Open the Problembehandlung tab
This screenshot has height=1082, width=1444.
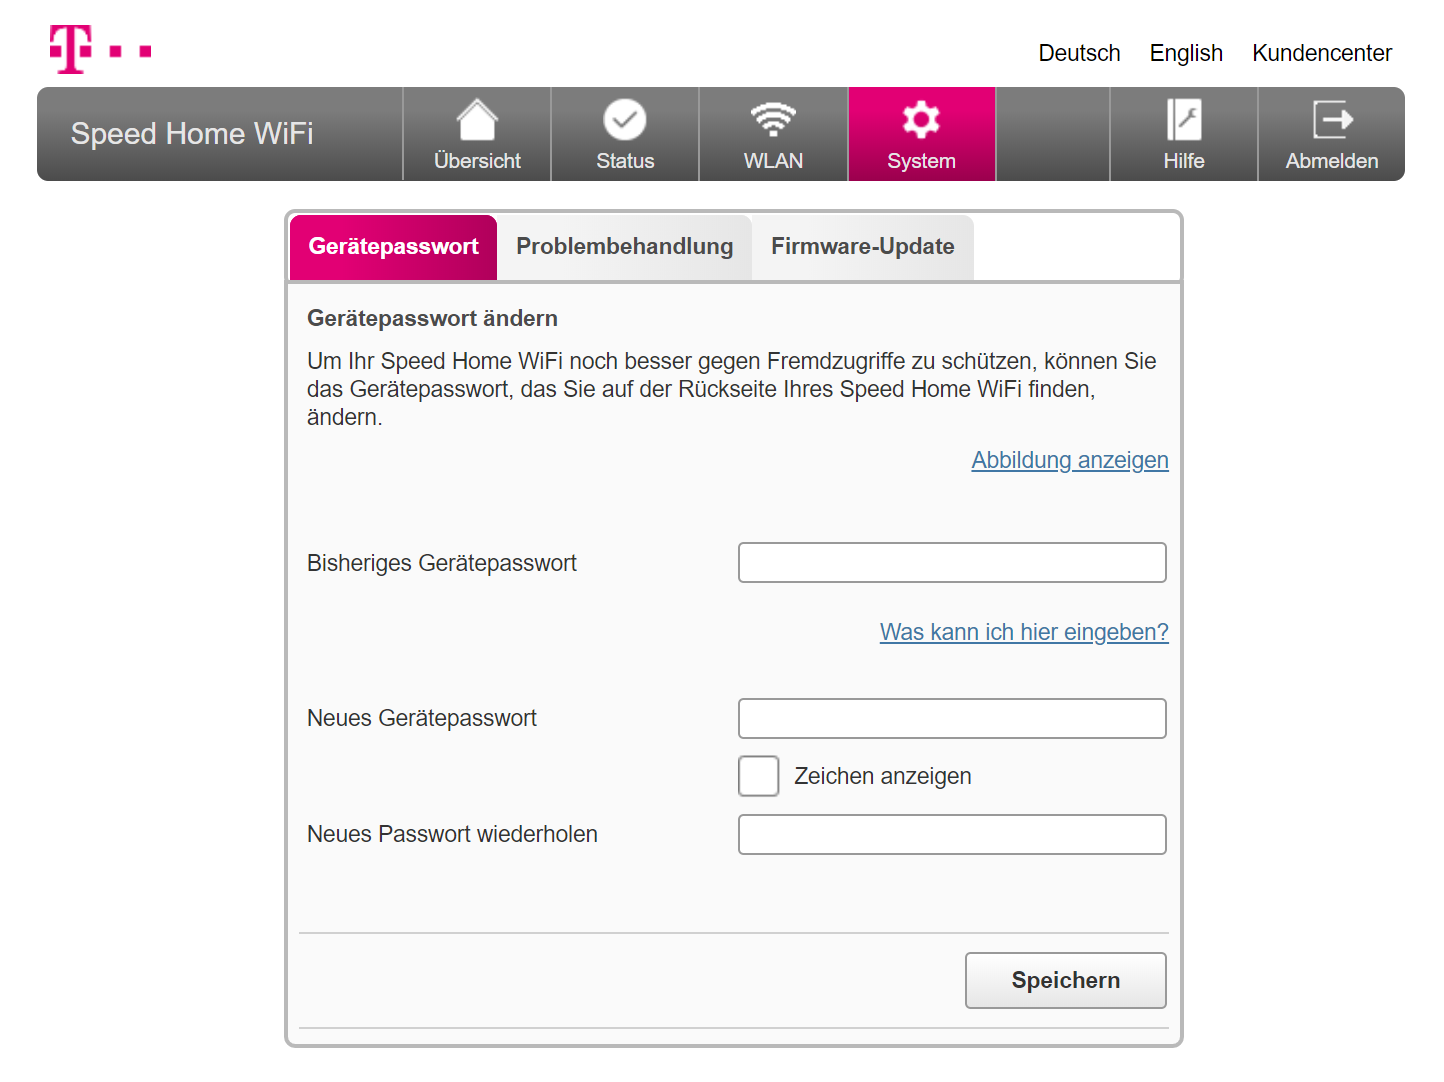[x=624, y=247]
